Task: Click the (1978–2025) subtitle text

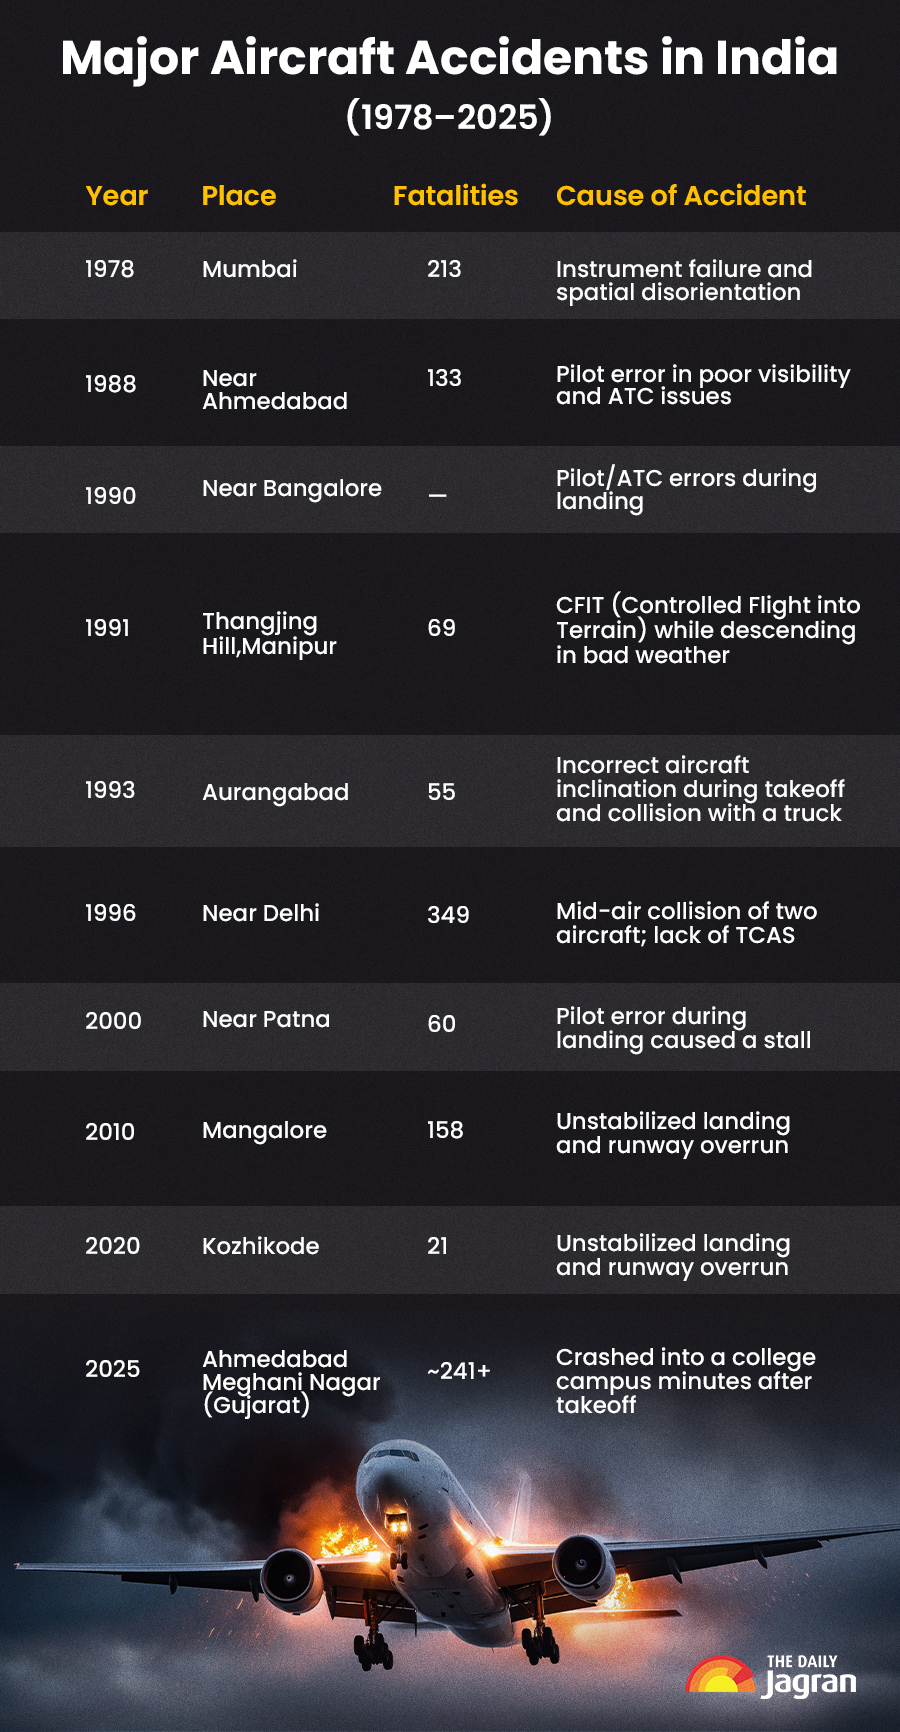Action: point(449,117)
